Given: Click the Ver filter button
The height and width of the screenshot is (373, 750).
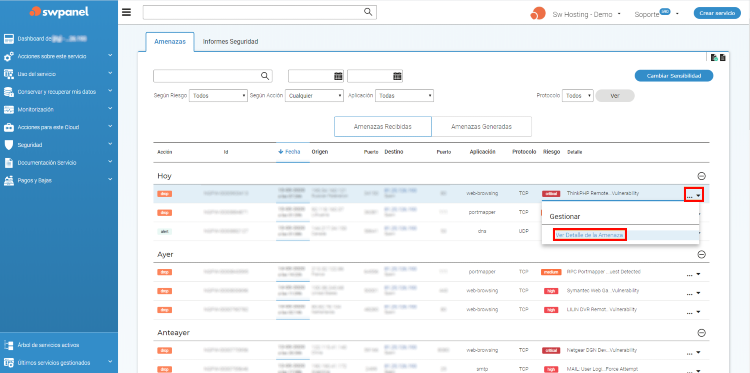Looking at the screenshot, I should click(615, 96).
